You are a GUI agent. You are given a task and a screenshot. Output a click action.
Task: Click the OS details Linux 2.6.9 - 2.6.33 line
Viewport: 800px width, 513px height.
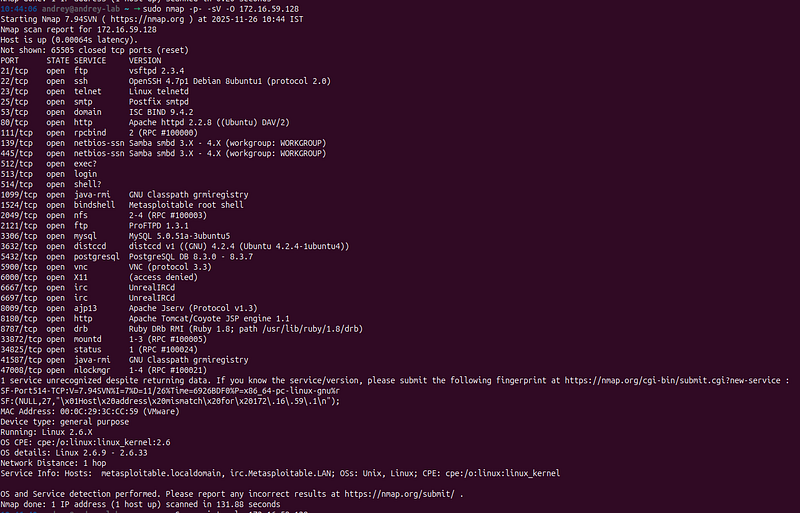[x=74, y=453]
